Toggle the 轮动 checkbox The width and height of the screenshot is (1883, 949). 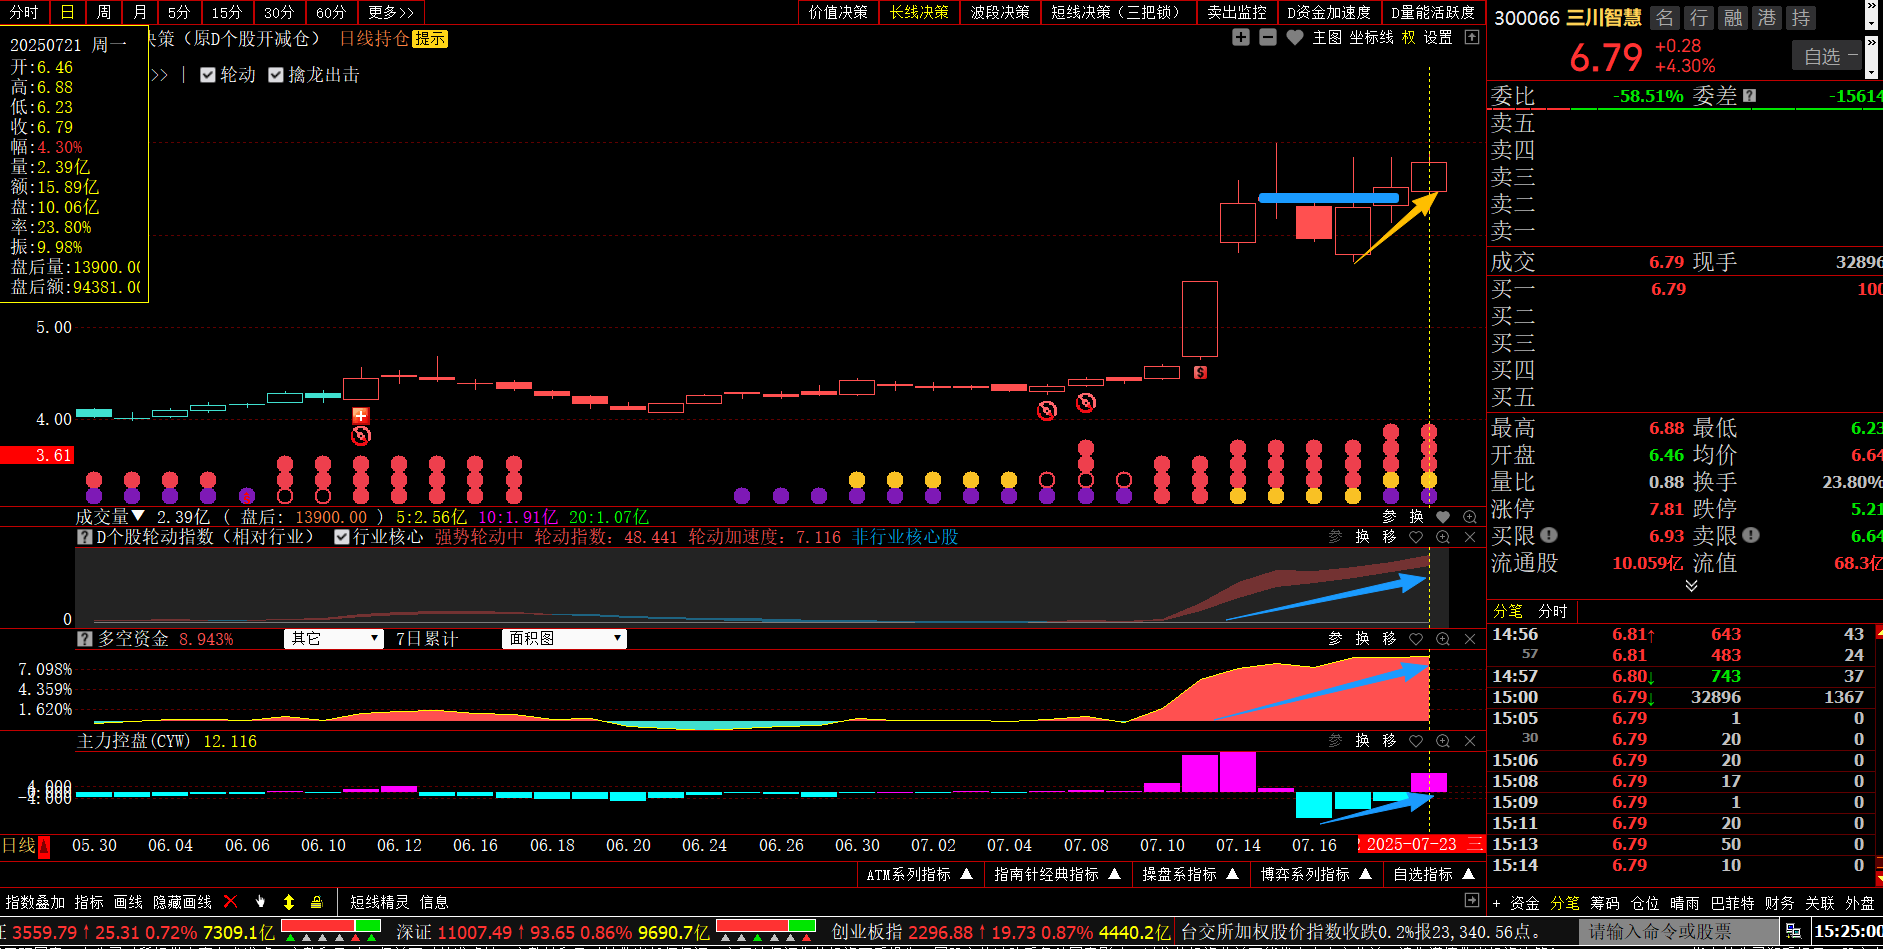click(208, 75)
